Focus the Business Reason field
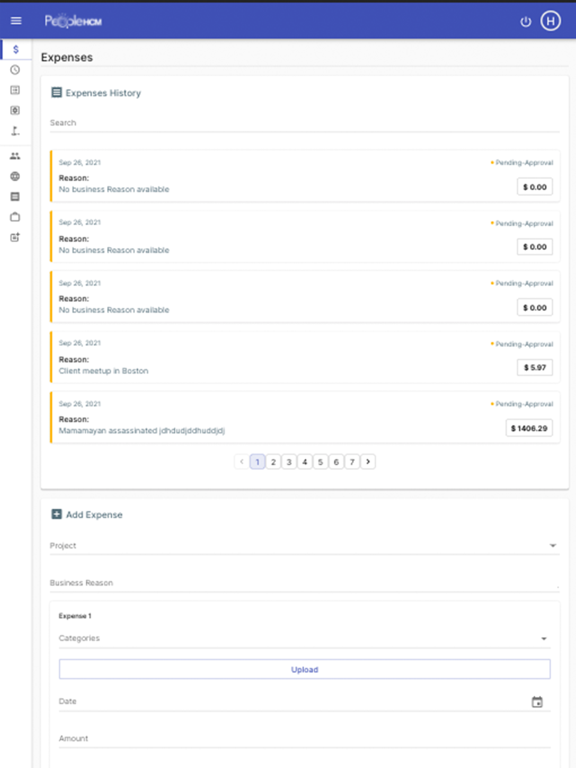The height and width of the screenshot is (768, 576). [304, 583]
